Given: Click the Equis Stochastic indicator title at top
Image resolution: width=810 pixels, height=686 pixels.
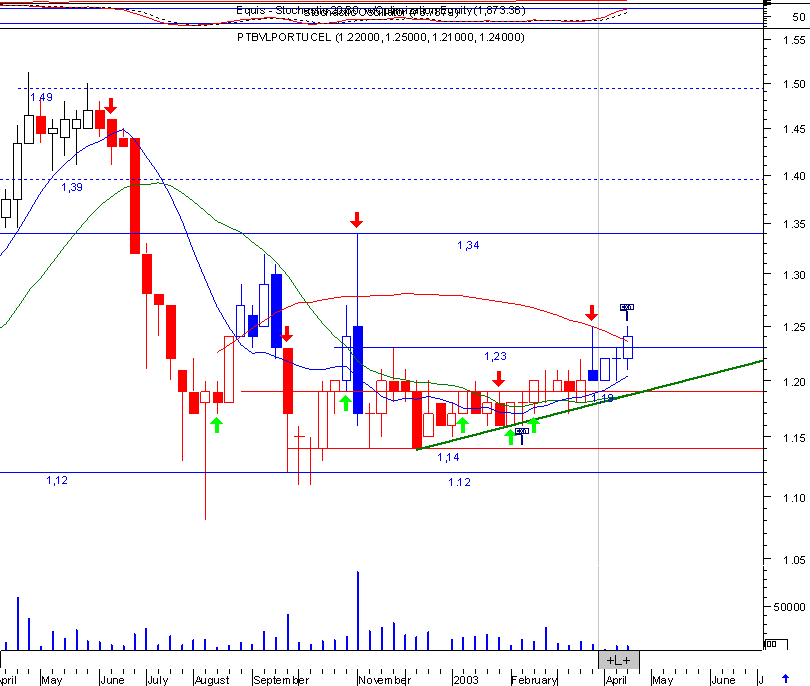Looking at the screenshot, I should [381, 10].
